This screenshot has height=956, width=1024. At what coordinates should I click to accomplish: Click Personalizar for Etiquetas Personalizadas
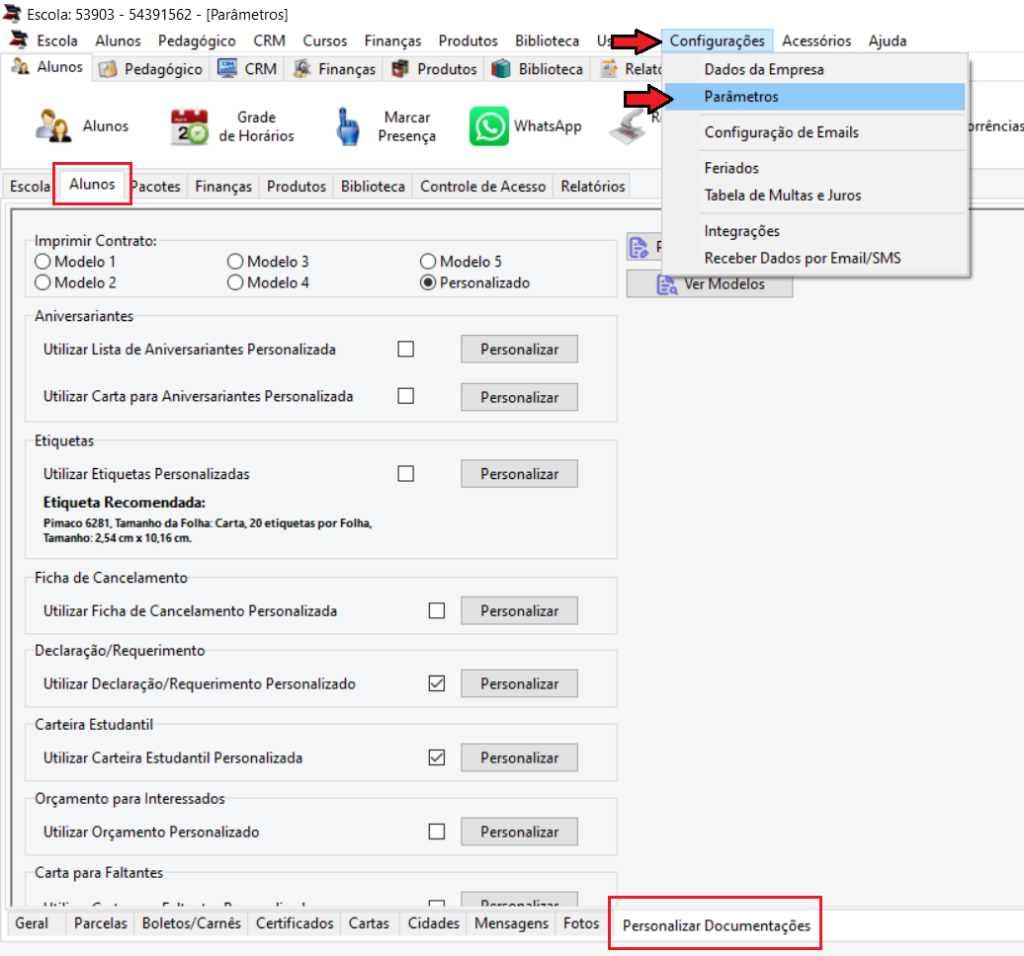point(519,473)
